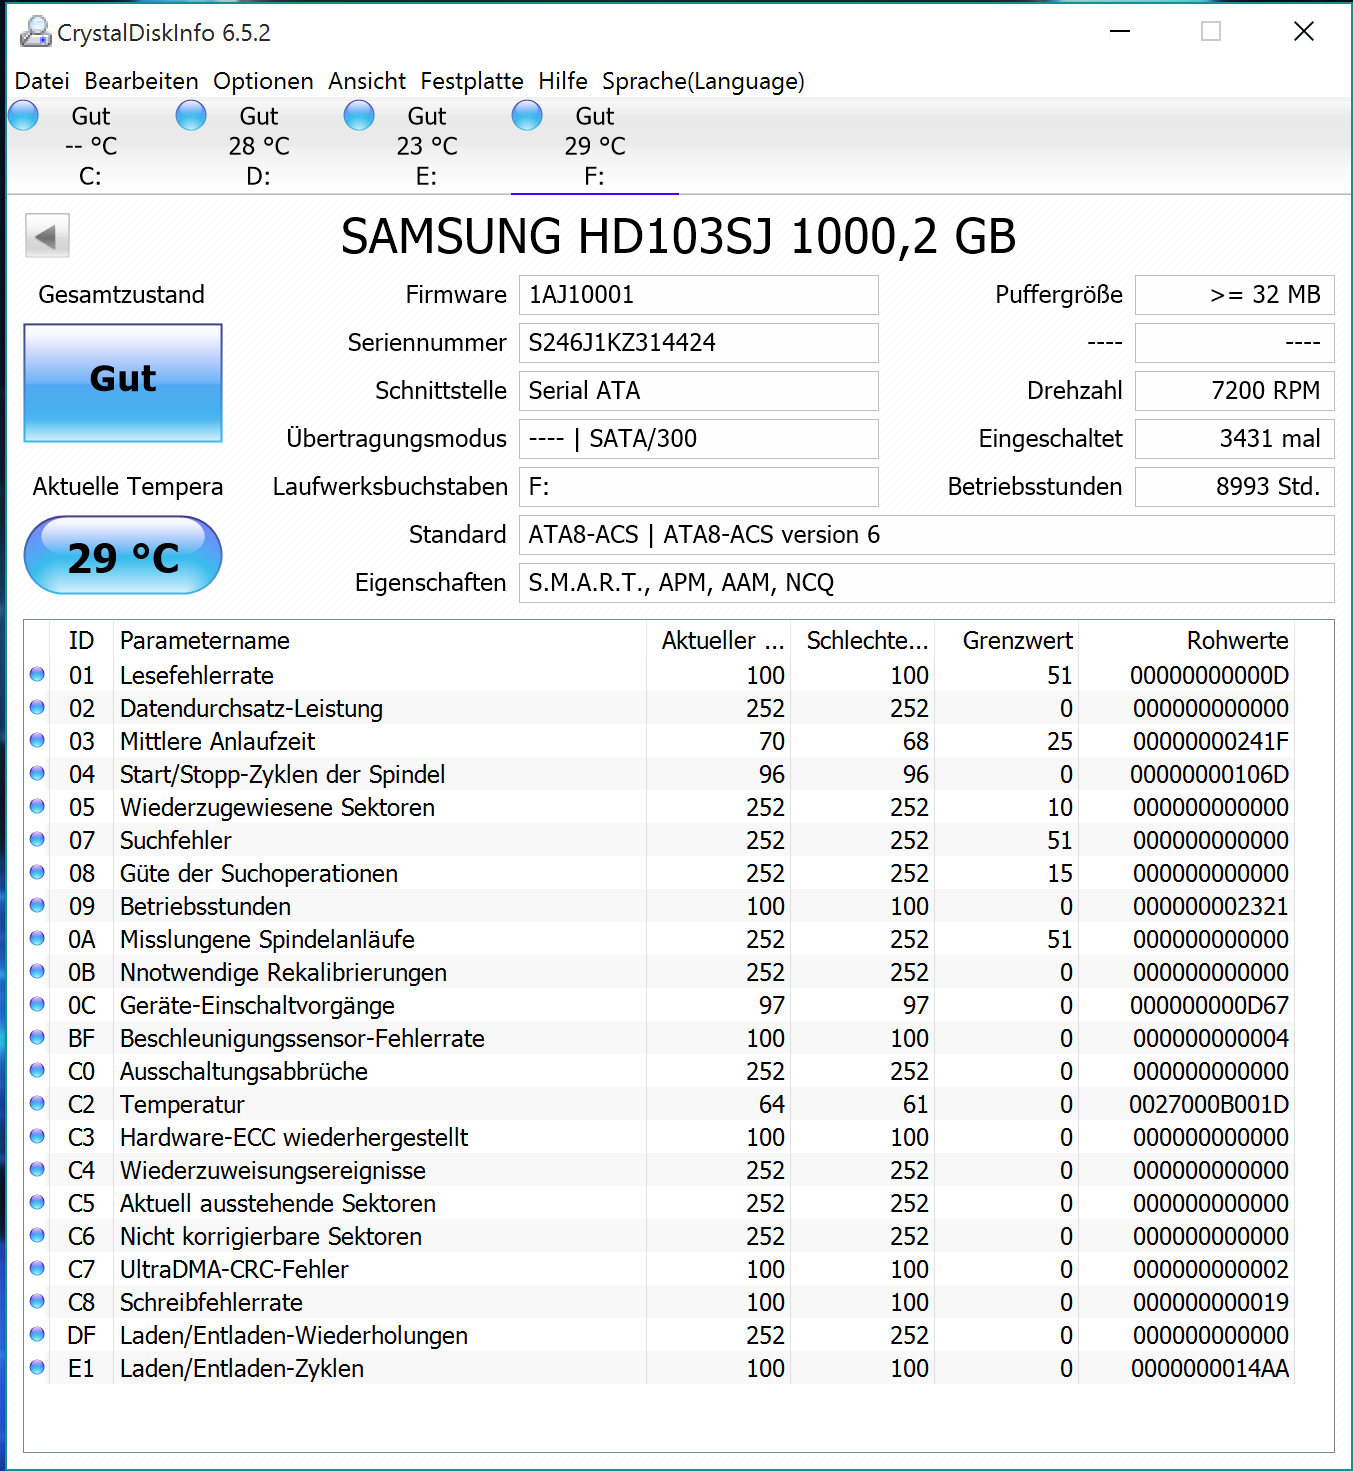Click status dot for UltraDMA-CRC-Fehler row
This screenshot has height=1471, width=1353.
click(37, 1268)
